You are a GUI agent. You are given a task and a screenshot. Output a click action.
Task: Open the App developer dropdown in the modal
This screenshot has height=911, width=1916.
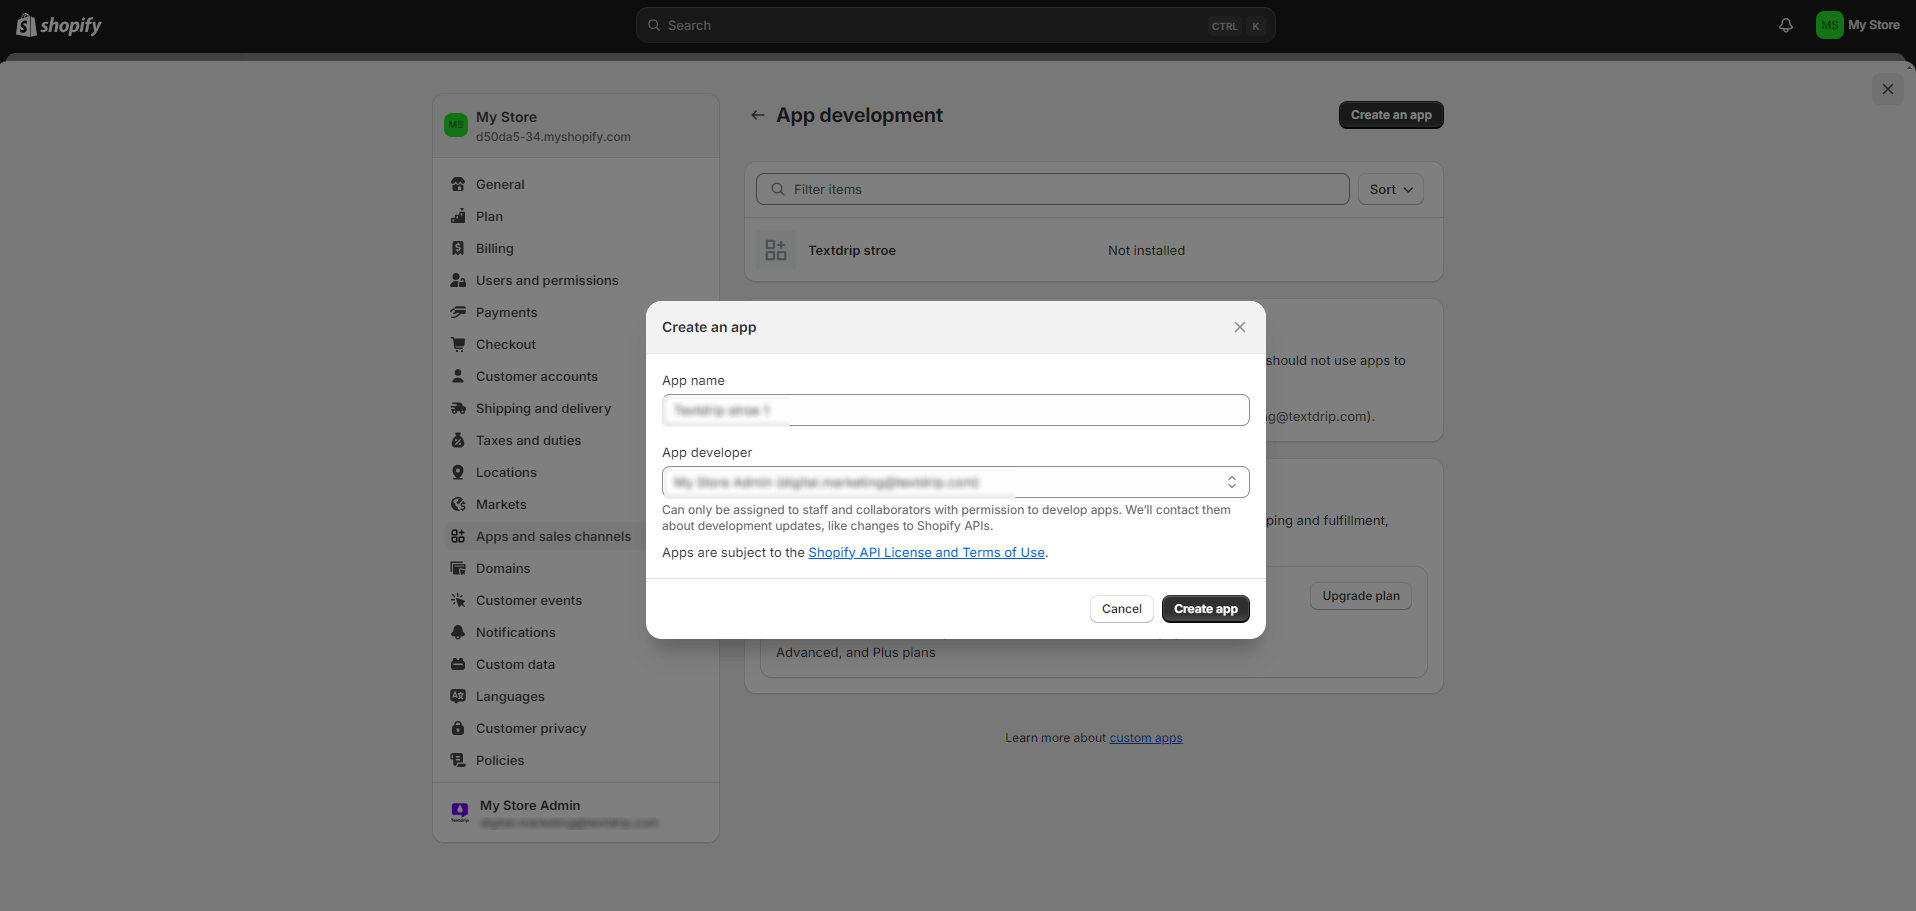tap(955, 482)
